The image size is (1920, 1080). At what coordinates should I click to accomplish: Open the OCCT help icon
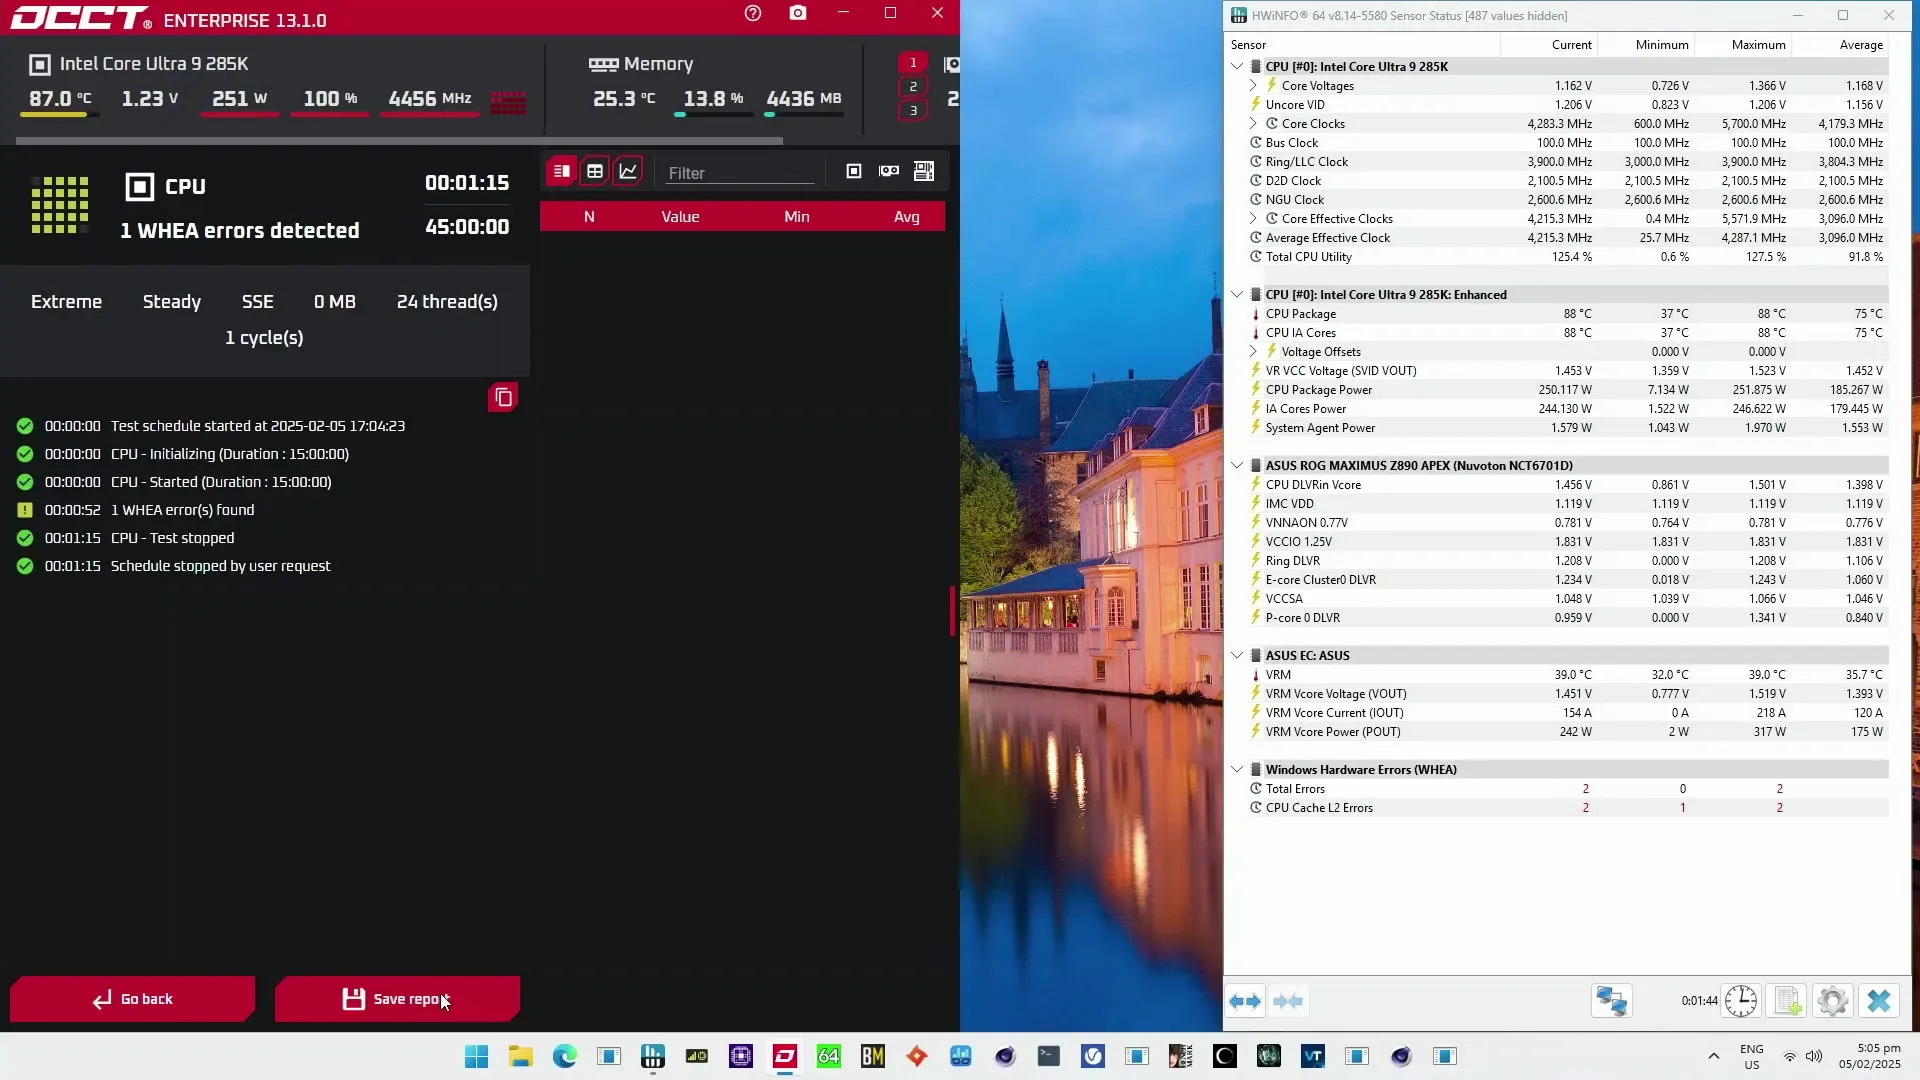(x=753, y=13)
